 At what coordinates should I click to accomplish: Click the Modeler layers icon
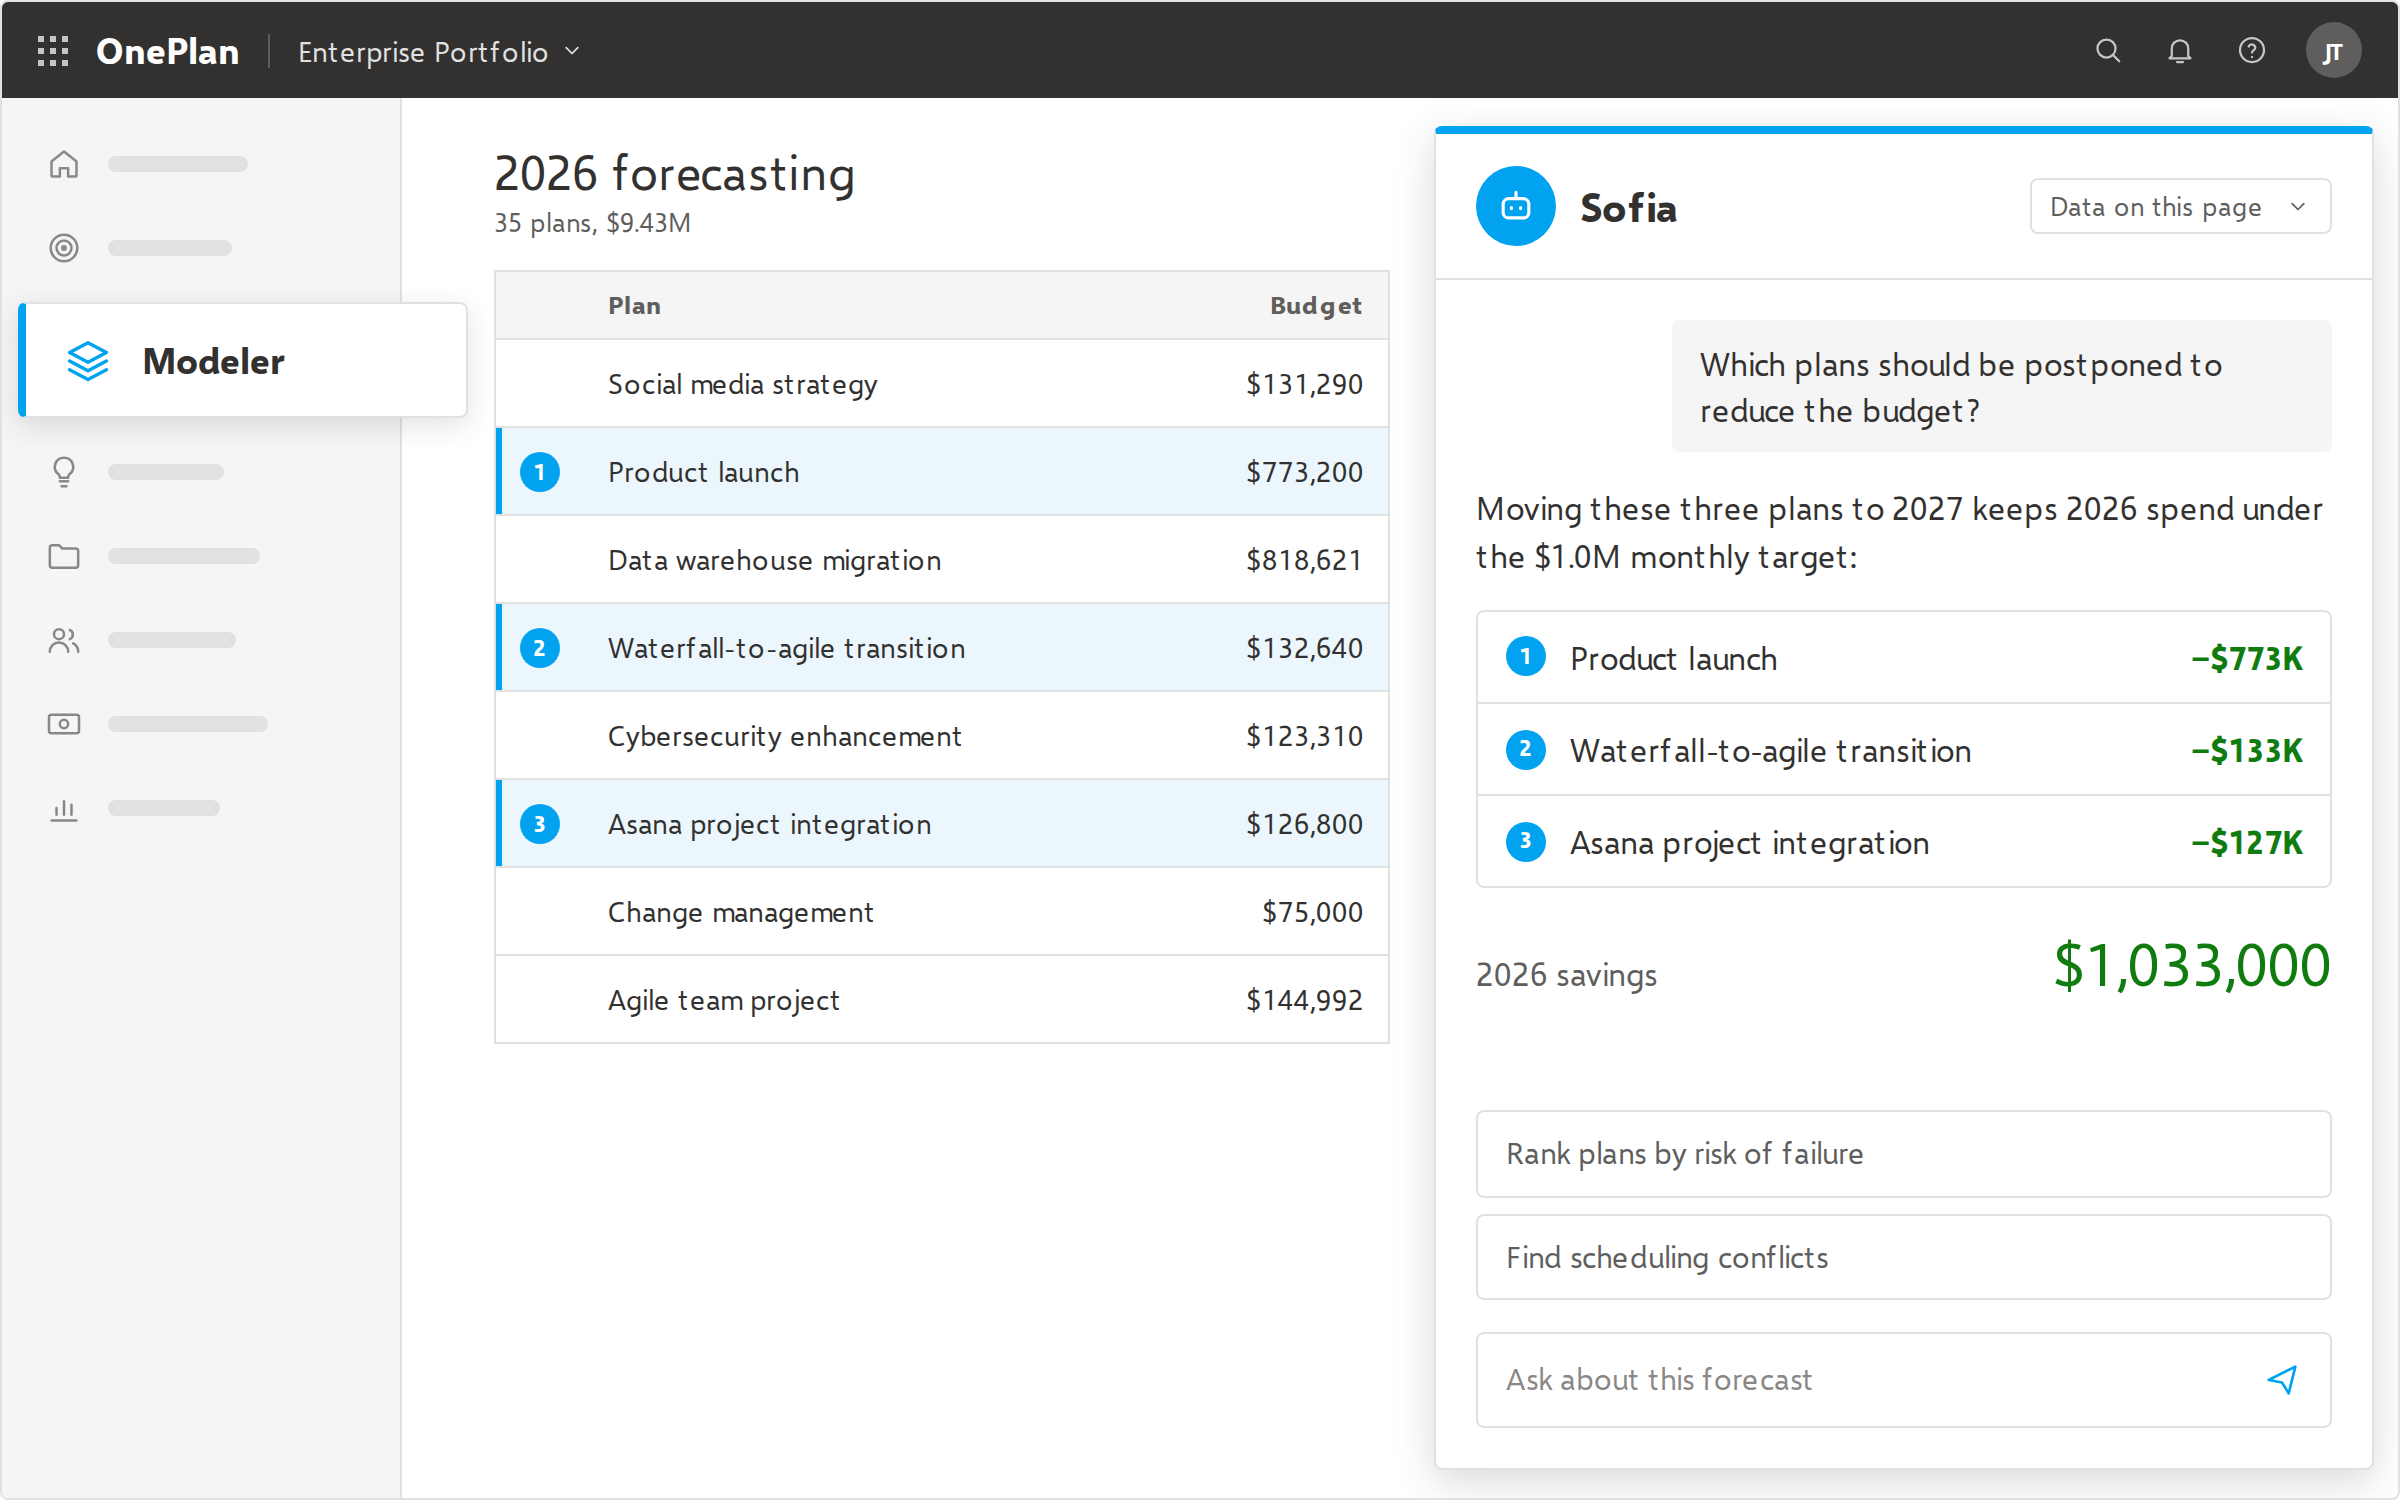click(x=88, y=361)
